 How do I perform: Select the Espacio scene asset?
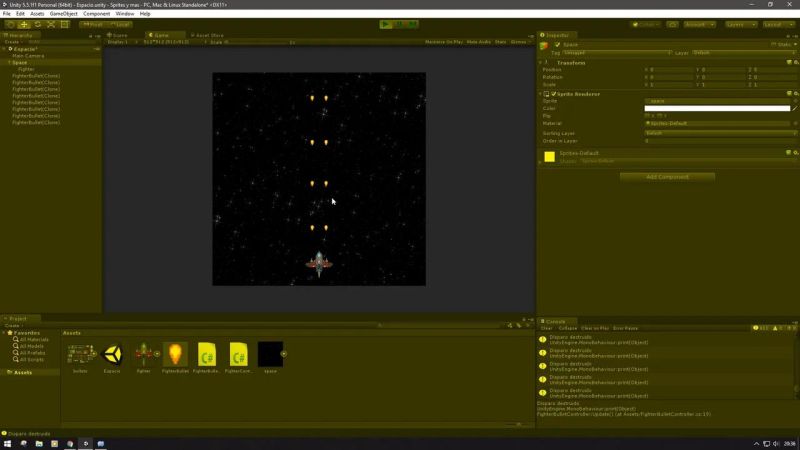pyautogui.click(x=112, y=358)
